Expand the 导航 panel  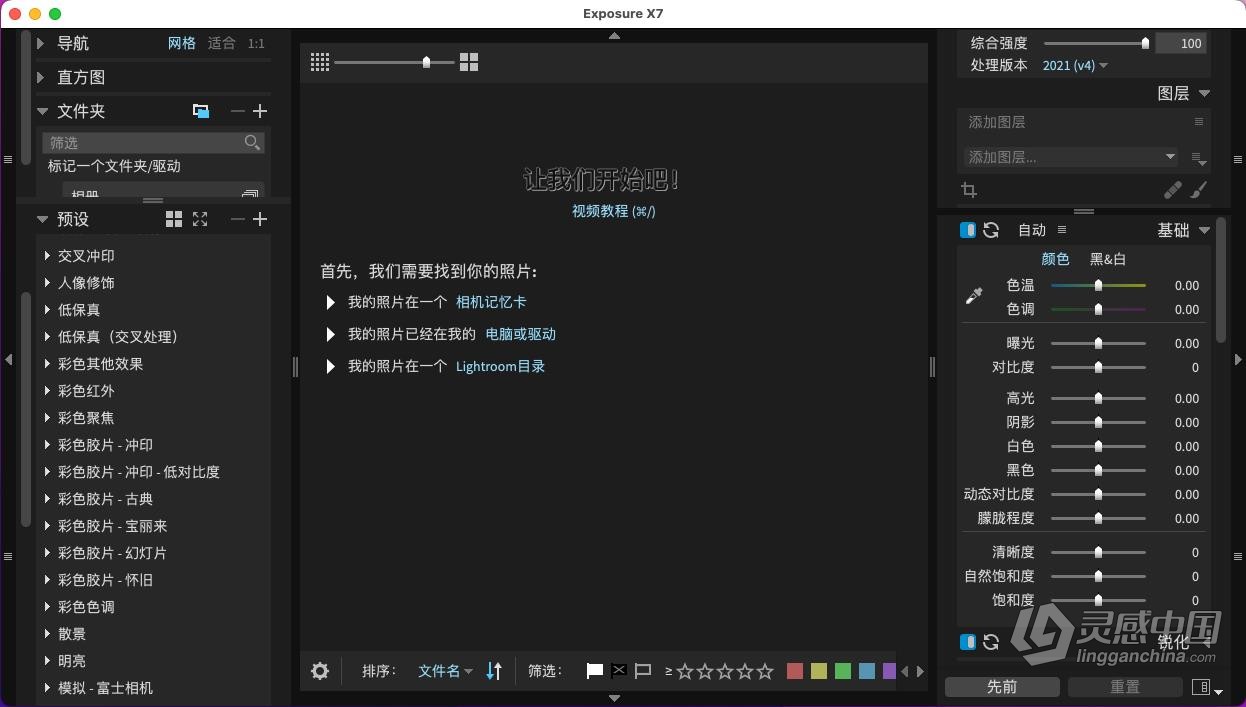coord(41,43)
